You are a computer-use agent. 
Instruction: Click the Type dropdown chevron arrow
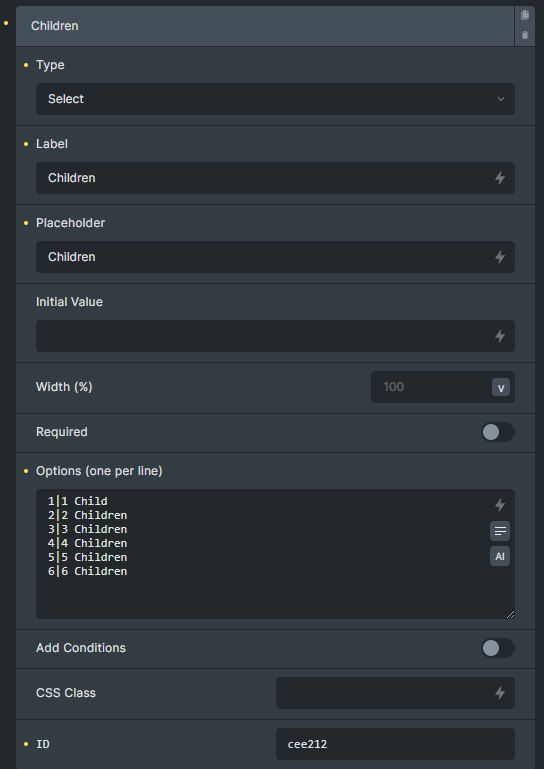[x=501, y=99]
